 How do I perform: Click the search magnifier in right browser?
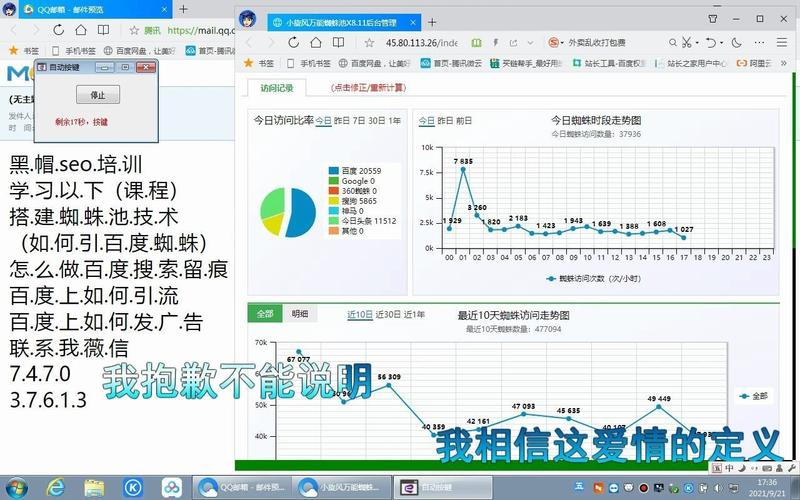(x=672, y=43)
